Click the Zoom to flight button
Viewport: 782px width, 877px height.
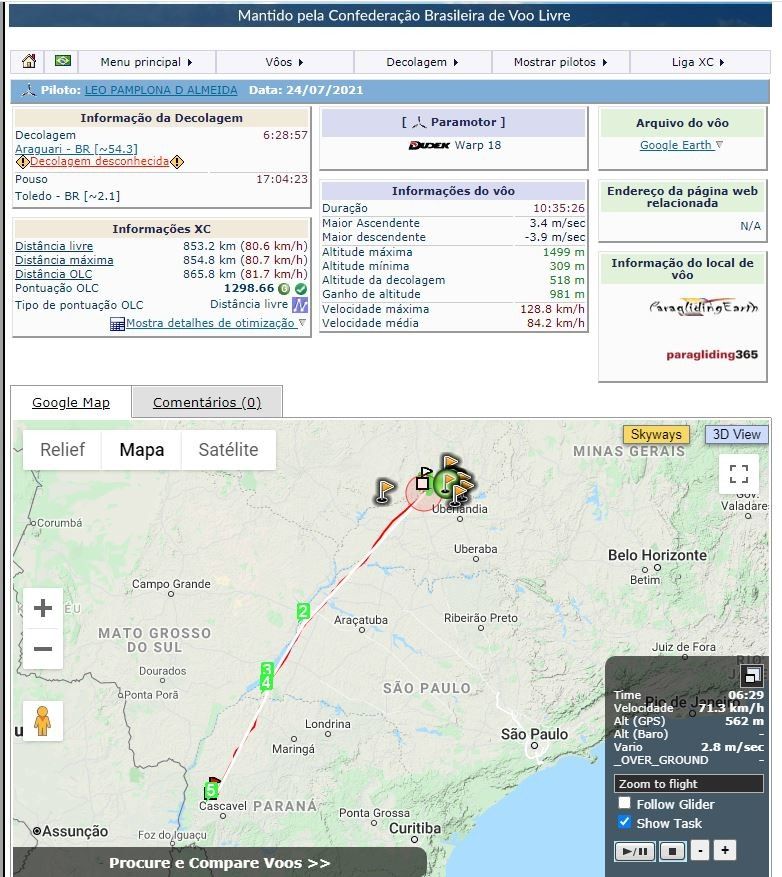[688, 784]
